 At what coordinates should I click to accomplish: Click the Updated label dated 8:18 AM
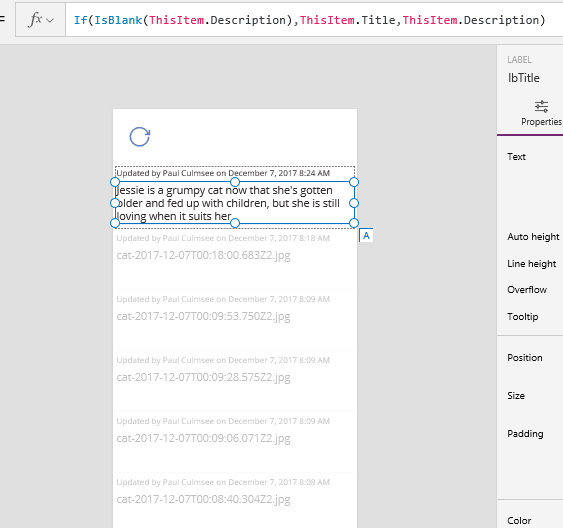click(x=223, y=238)
